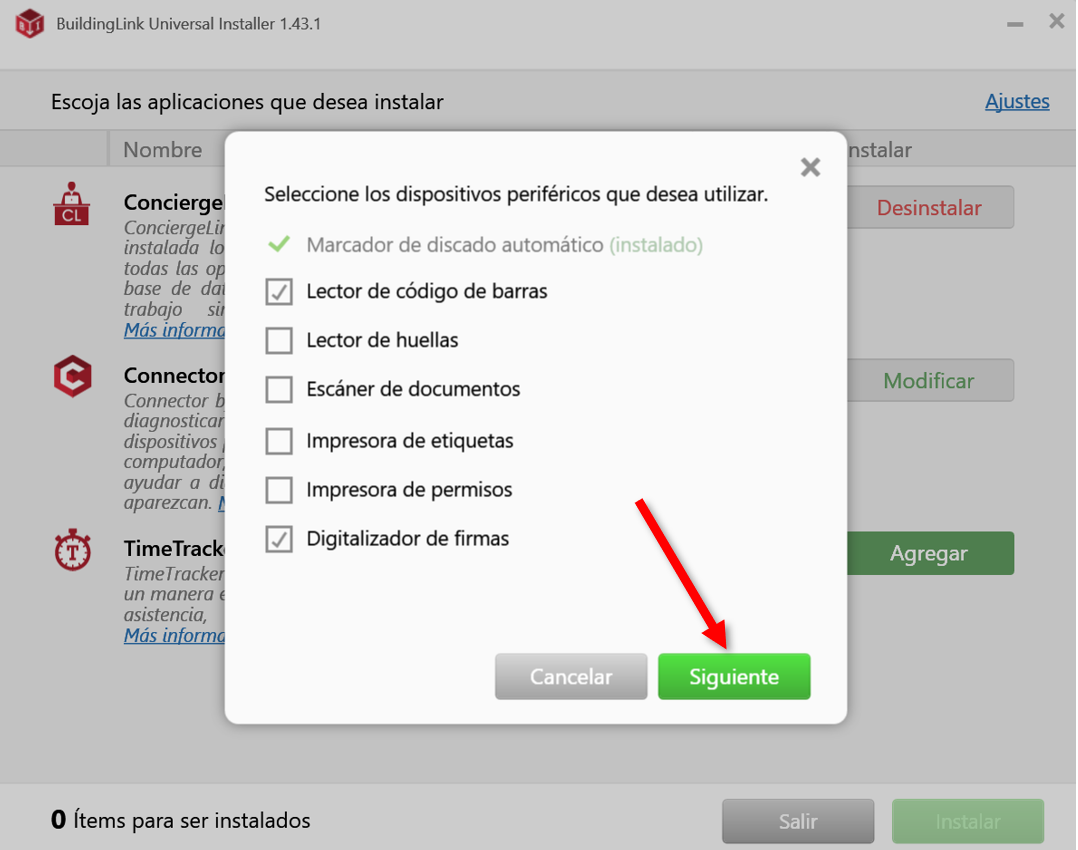Screen dimensions: 1078x850
Task: Click the 'Escáner de documentos' label
Action: (x=413, y=389)
